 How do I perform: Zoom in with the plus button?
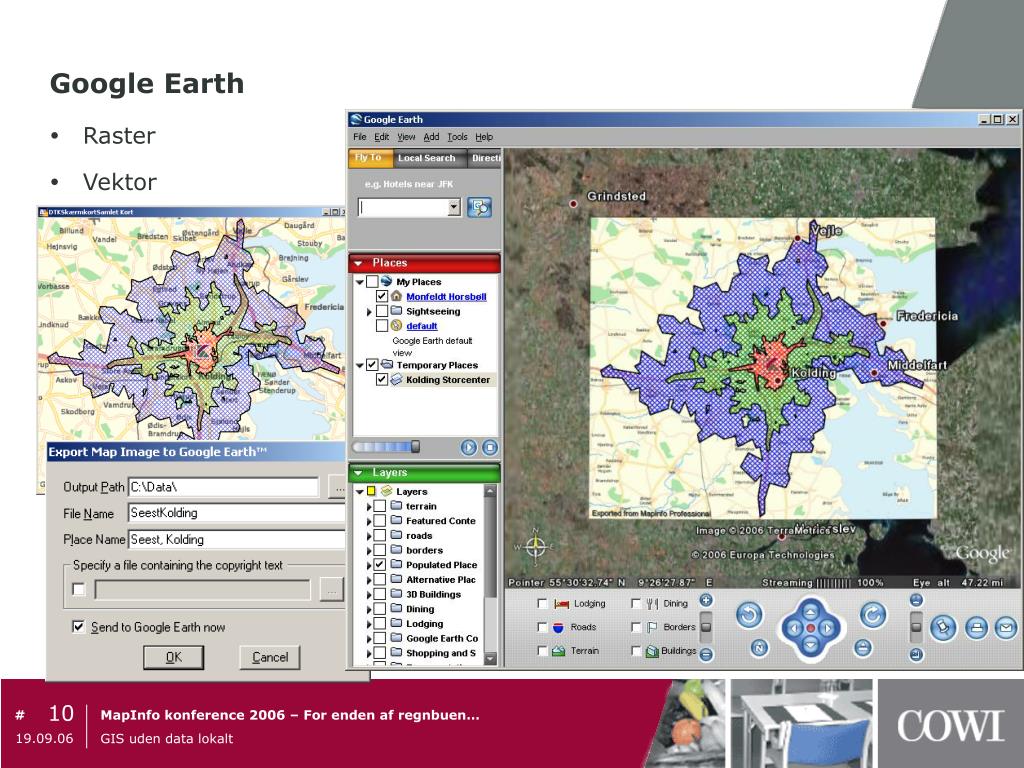point(706,600)
